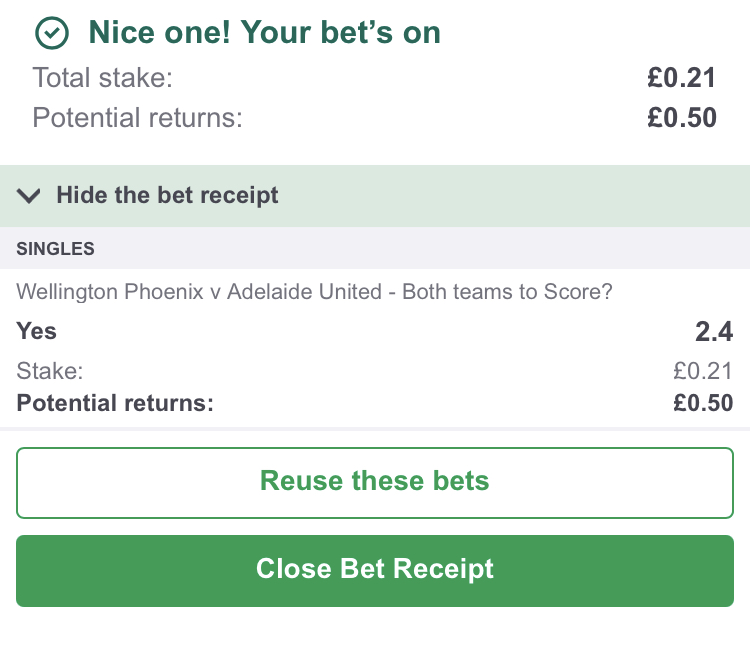Click the 'Nice one! Your bet's on' heading
The image size is (750, 654).
click(x=264, y=33)
